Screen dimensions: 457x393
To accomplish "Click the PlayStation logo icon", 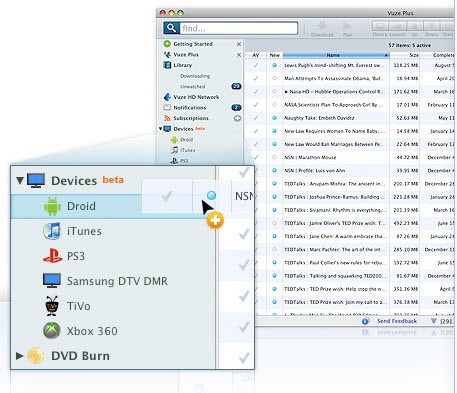I will click(52, 256).
